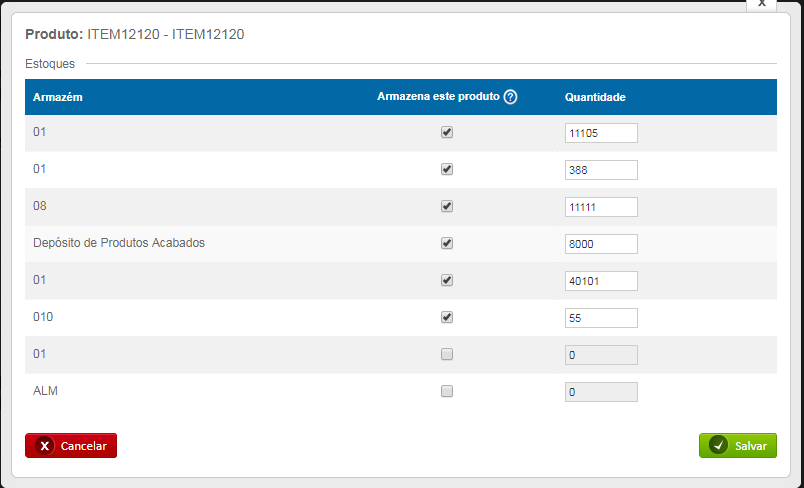804x488 pixels.
Task: Edit the quantity field showing 40101
Action: (601, 281)
